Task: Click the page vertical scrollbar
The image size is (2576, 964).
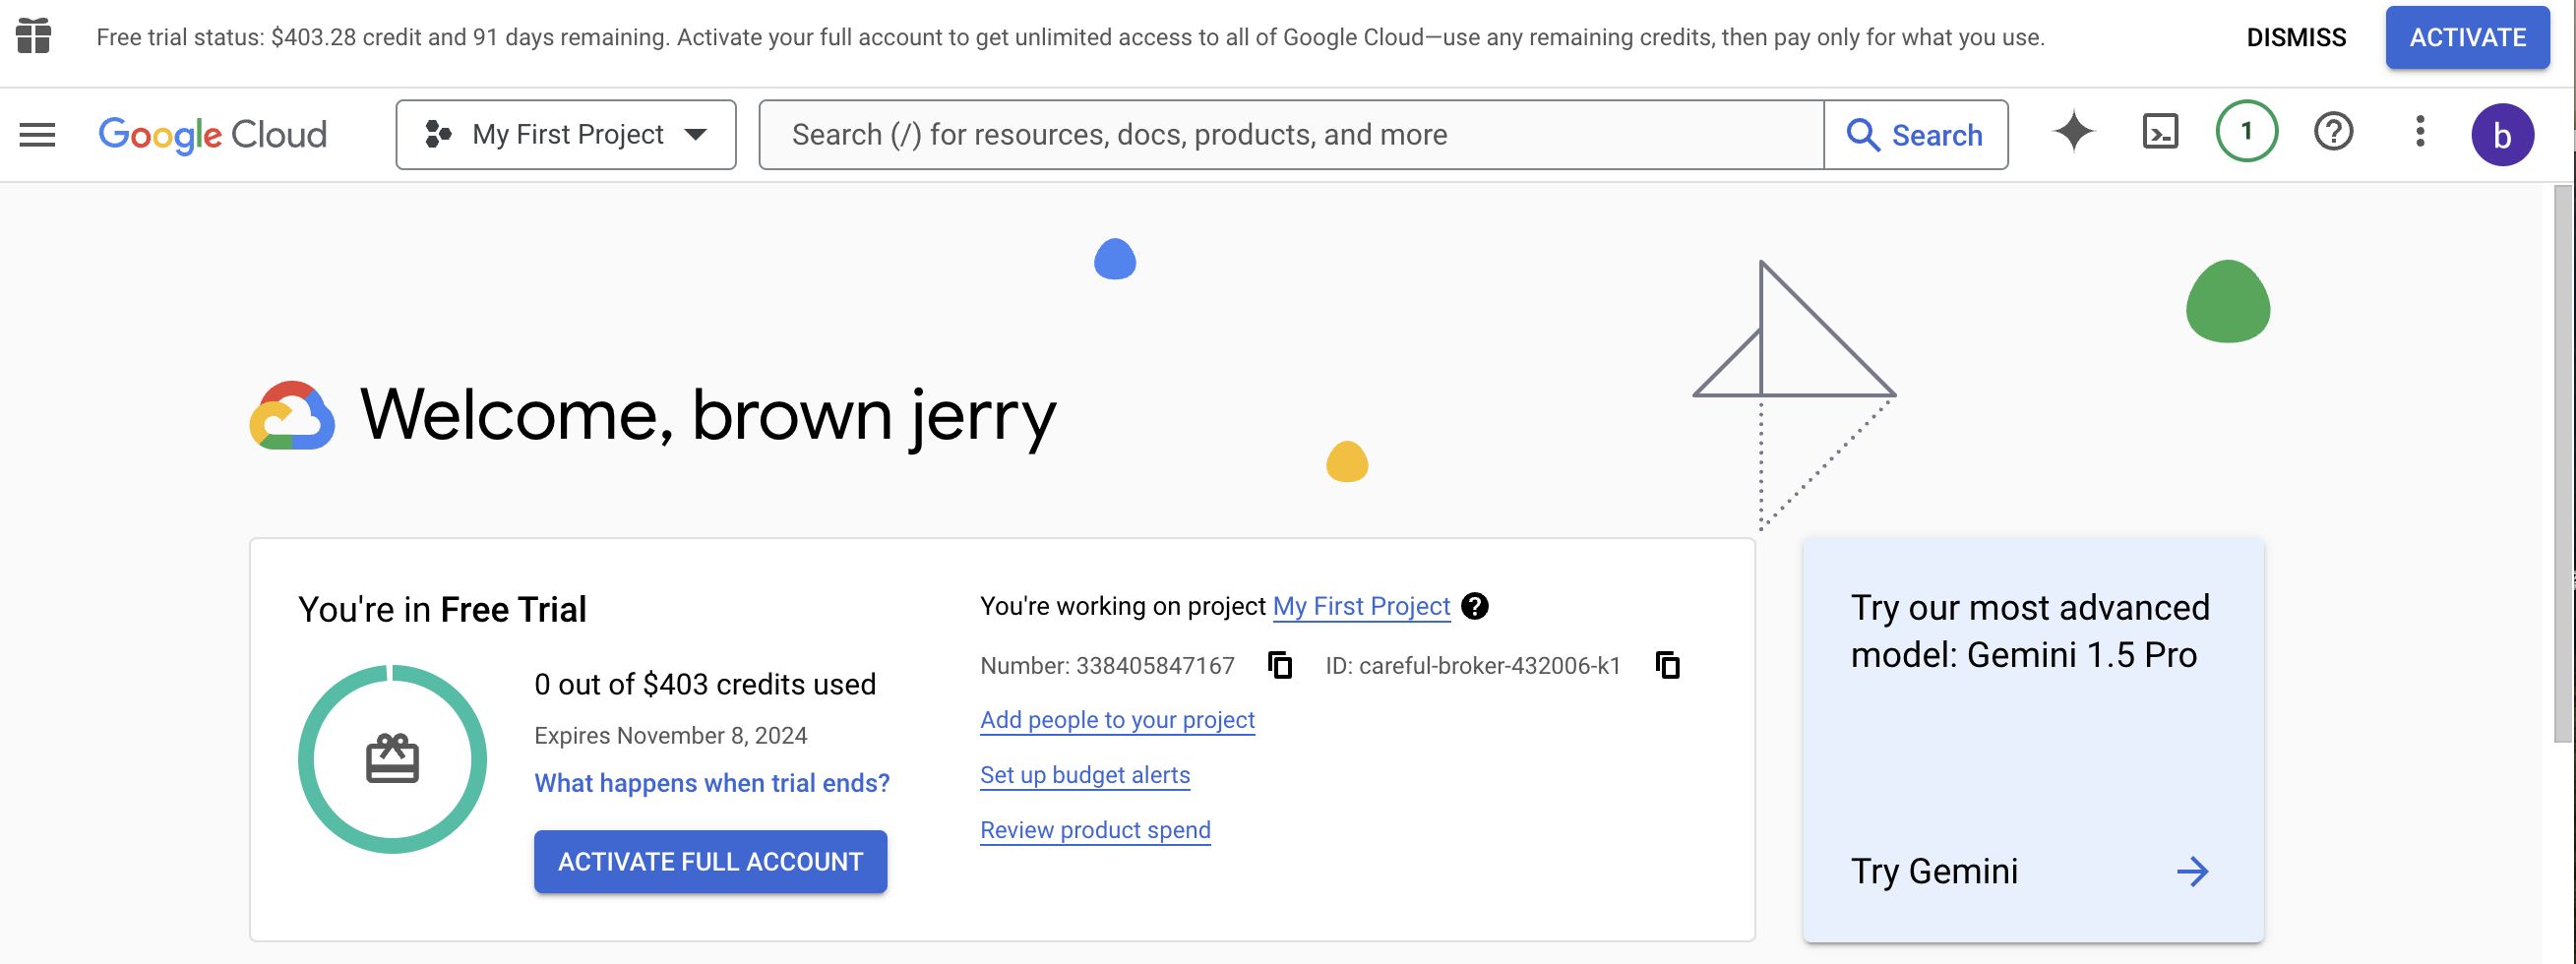Action: tap(2563, 464)
